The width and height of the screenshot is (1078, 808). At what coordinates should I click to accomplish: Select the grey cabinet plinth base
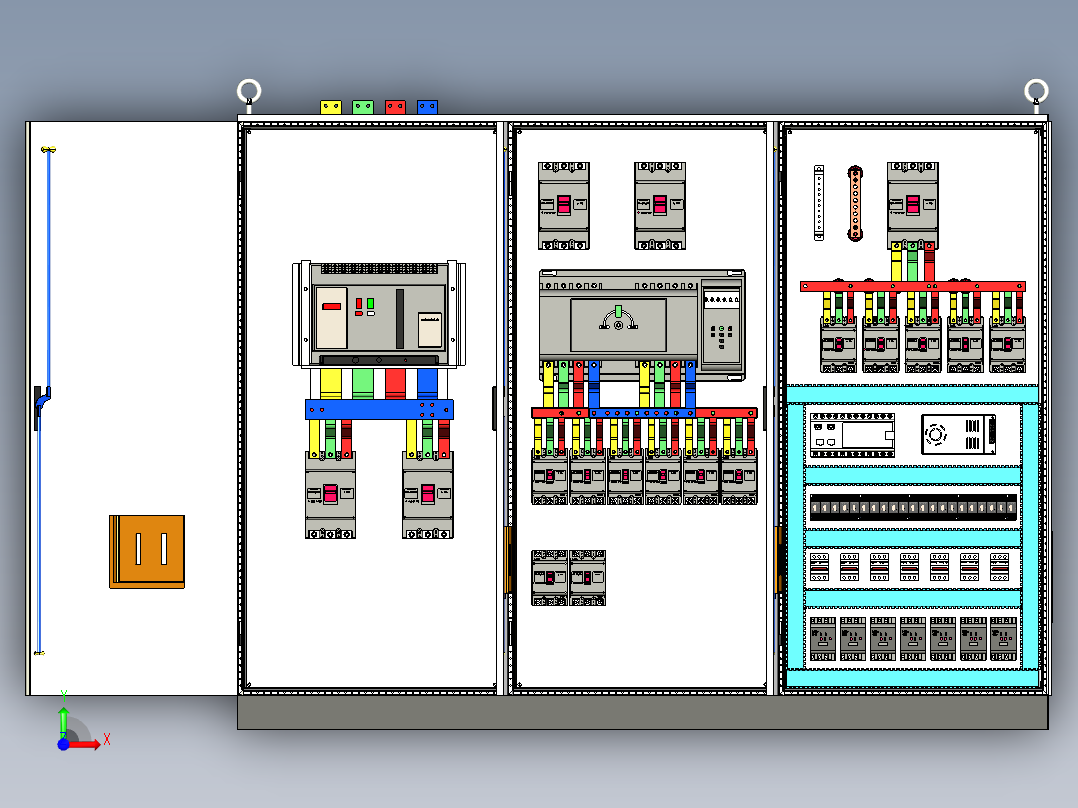[643, 712]
